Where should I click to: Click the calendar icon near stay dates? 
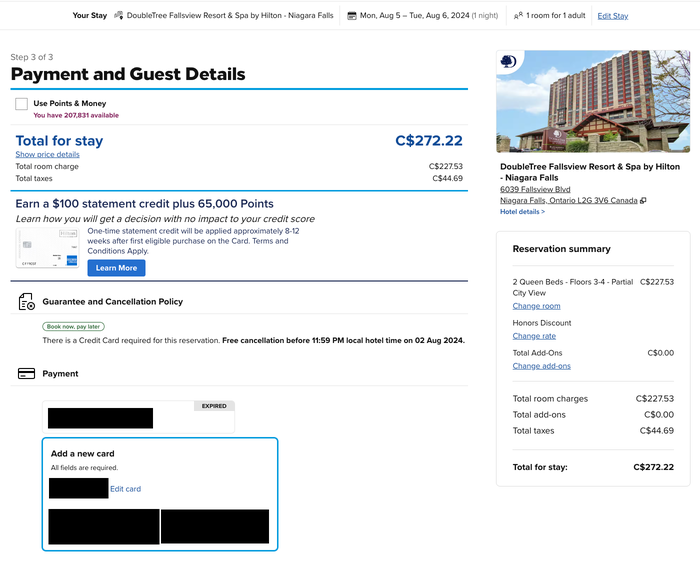(x=352, y=16)
